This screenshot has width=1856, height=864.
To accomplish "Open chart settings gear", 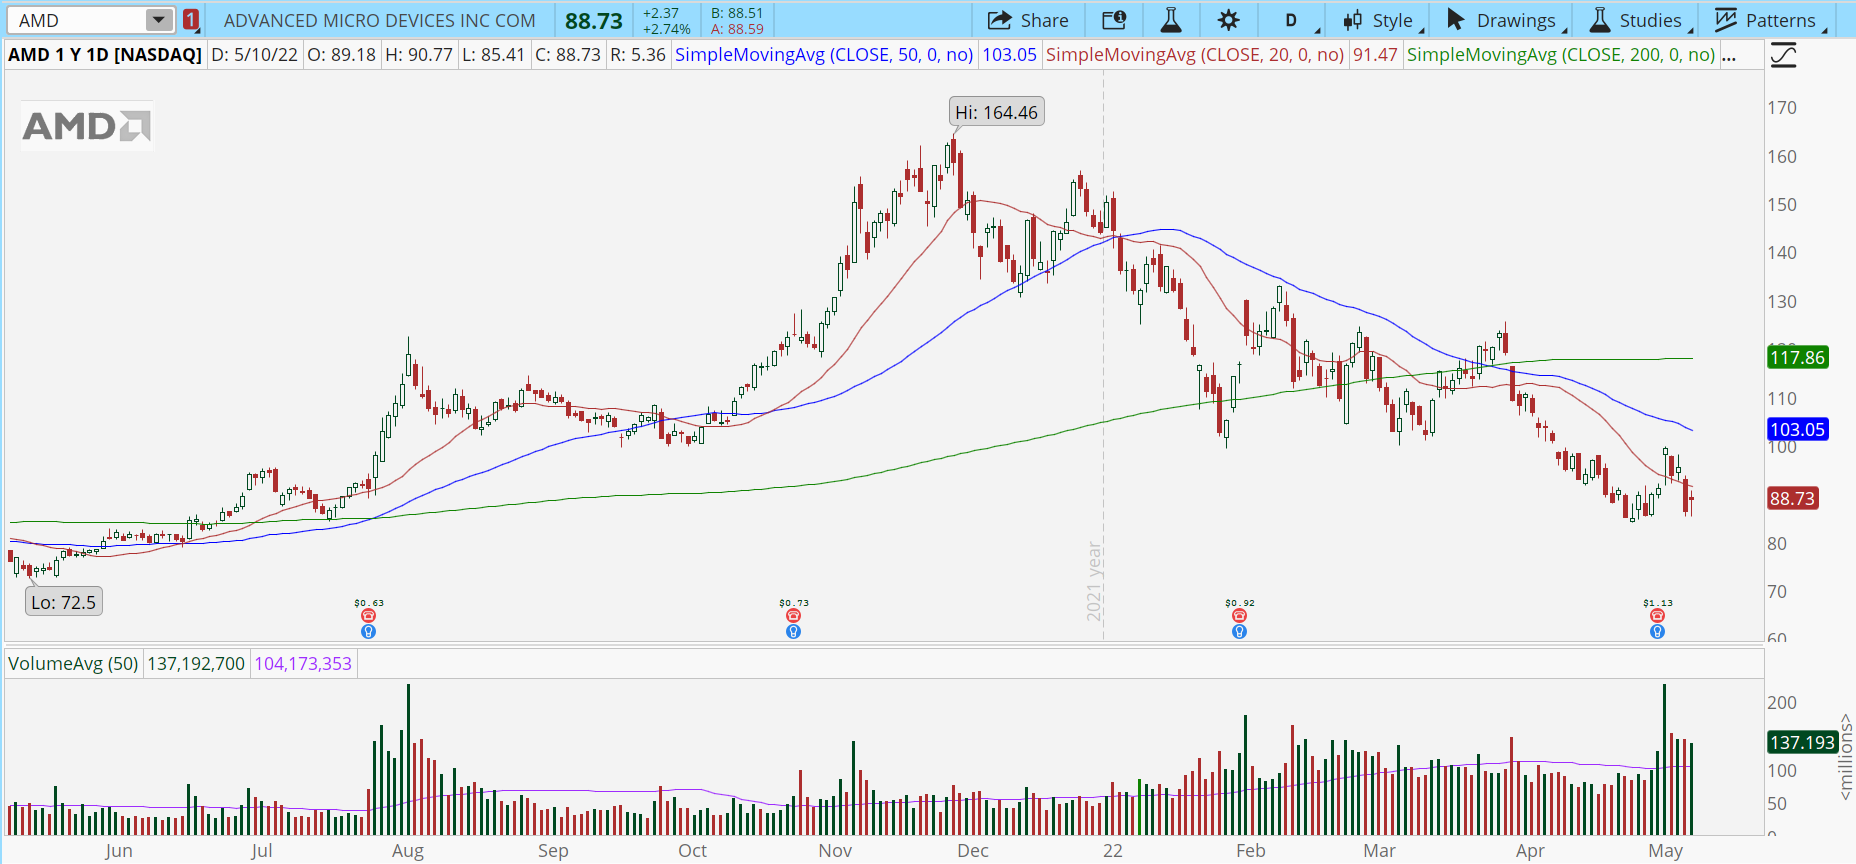I will pyautogui.click(x=1229, y=20).
